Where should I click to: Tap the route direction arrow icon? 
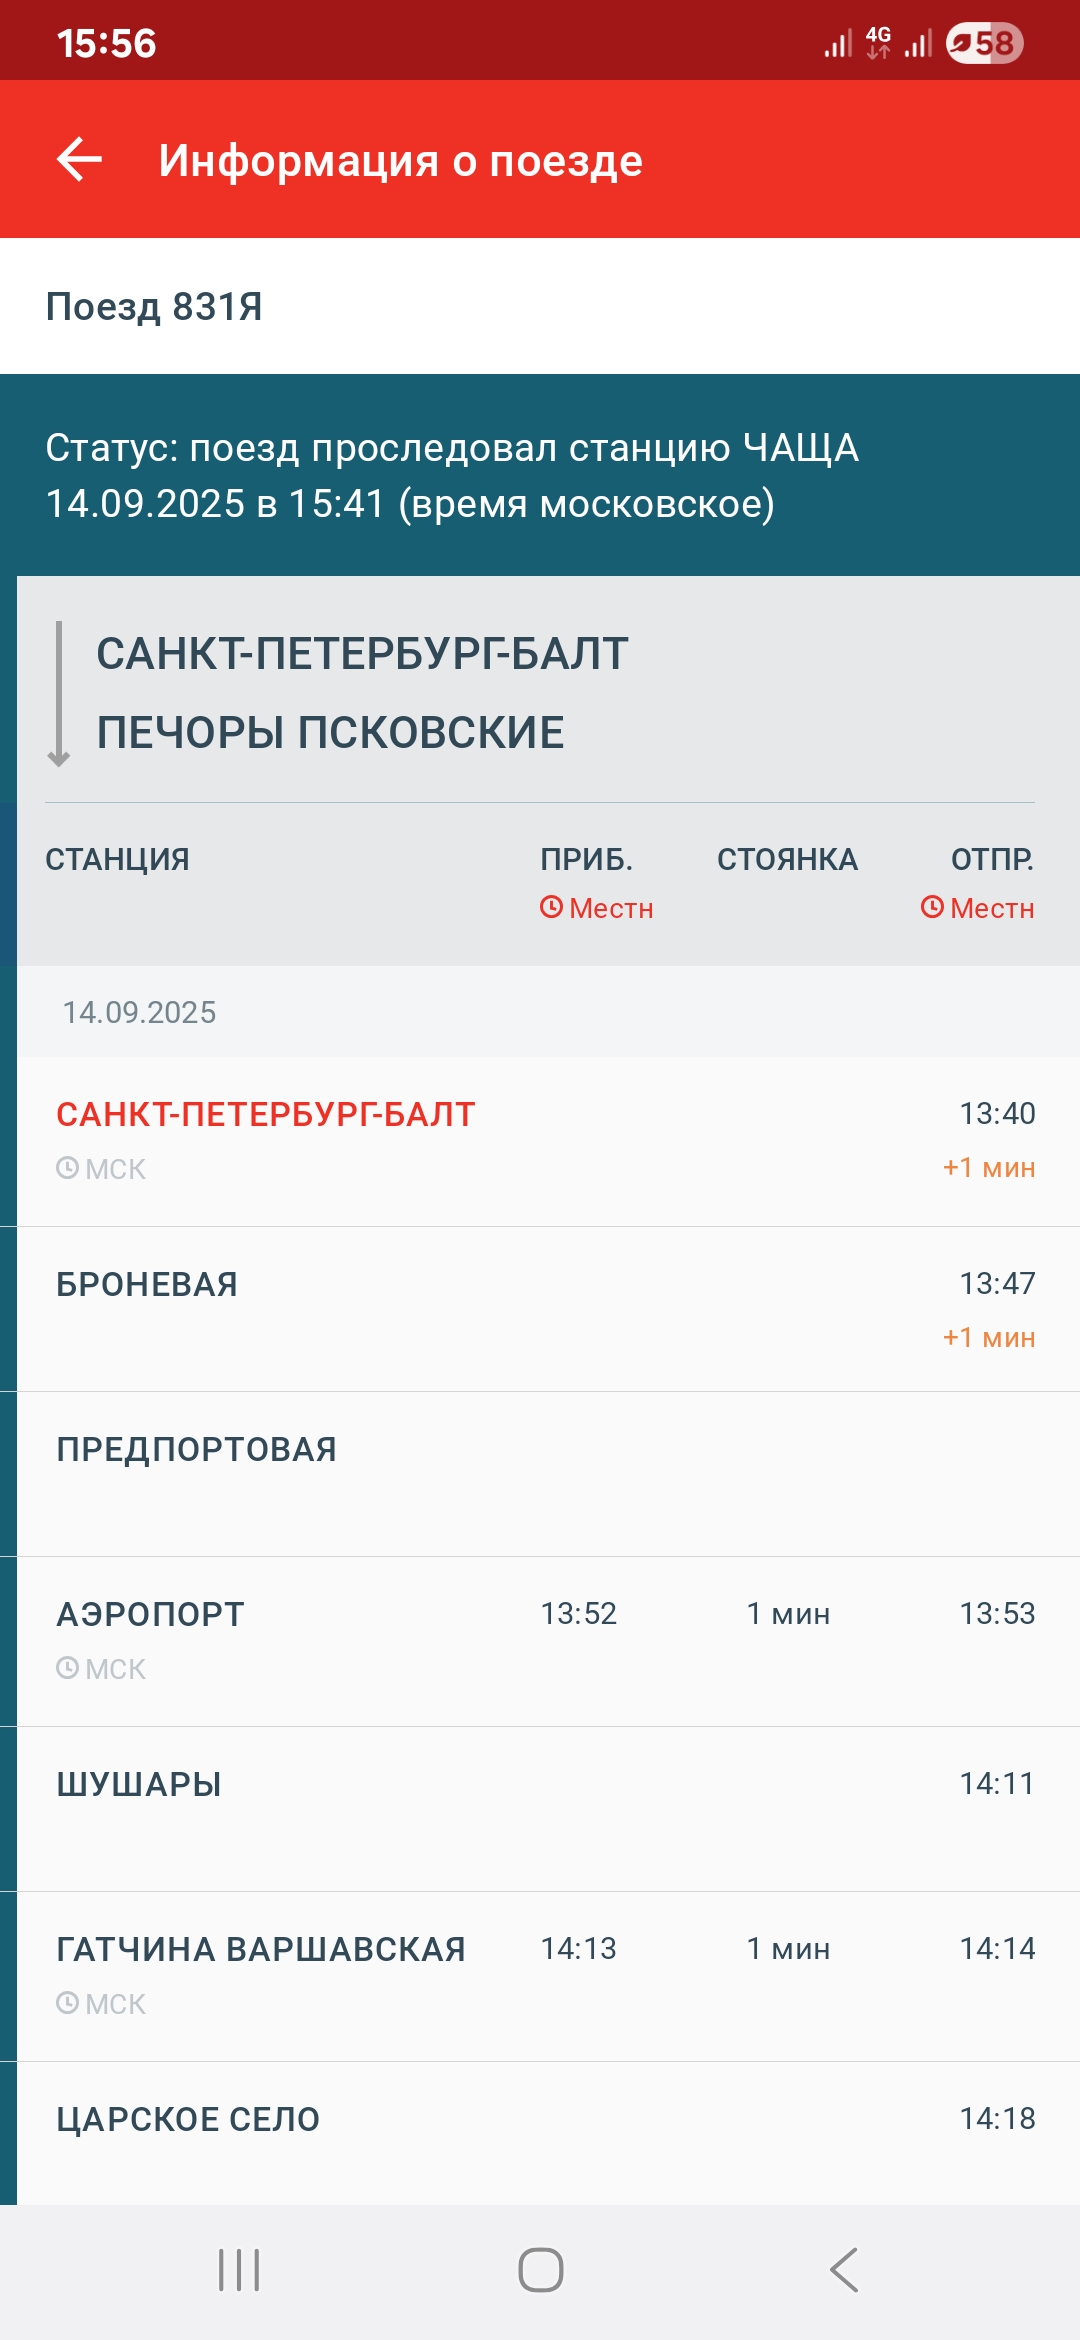point(59,694)
